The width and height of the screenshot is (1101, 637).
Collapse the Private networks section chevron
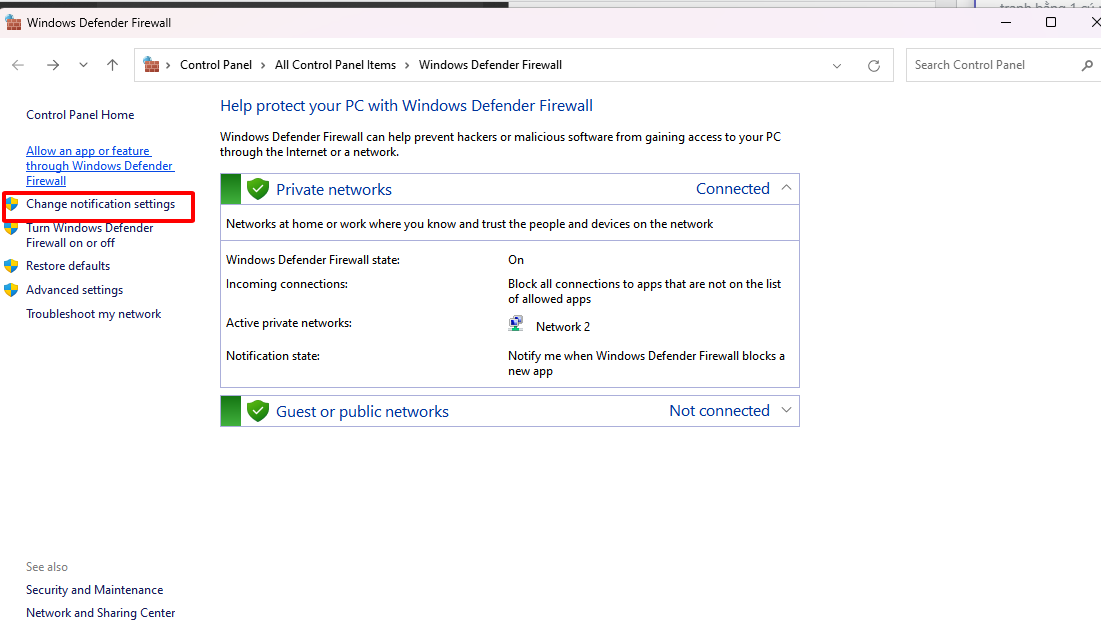click(x=786, y=188)
